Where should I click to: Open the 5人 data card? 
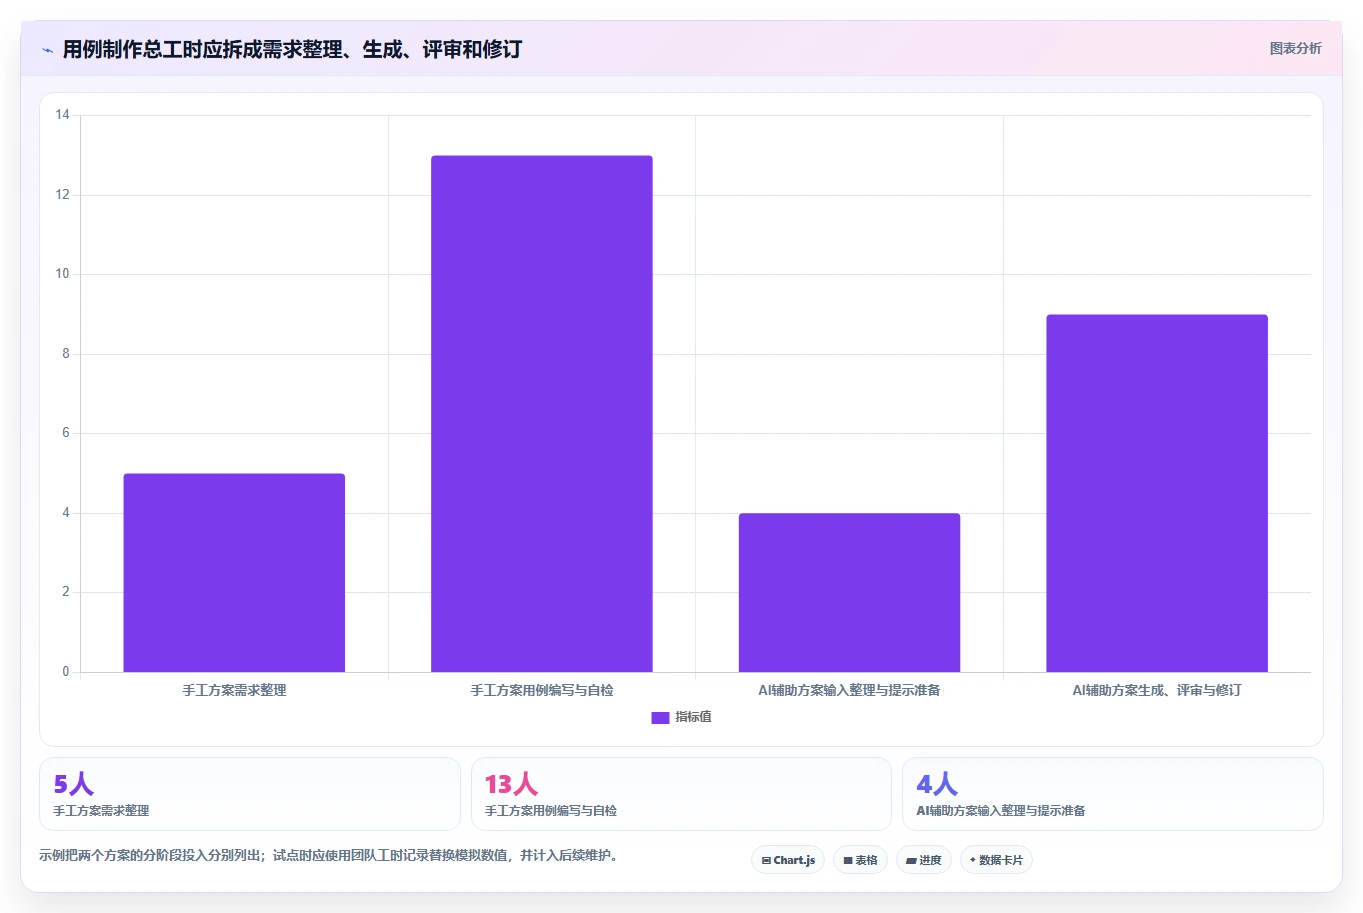(x=250, y=794)
